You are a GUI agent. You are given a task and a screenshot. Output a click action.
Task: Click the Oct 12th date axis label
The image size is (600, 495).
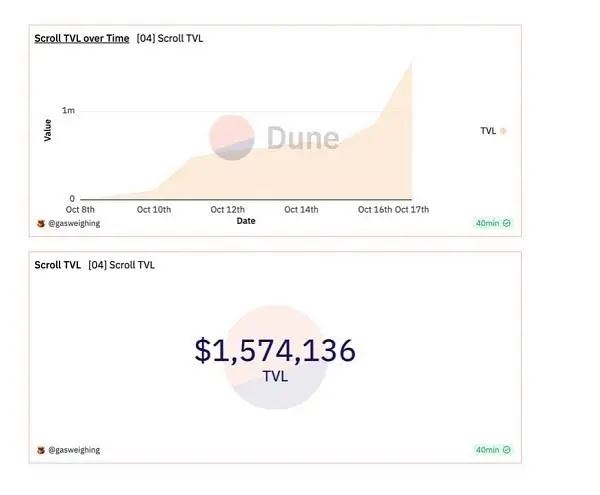pos(227,209)
